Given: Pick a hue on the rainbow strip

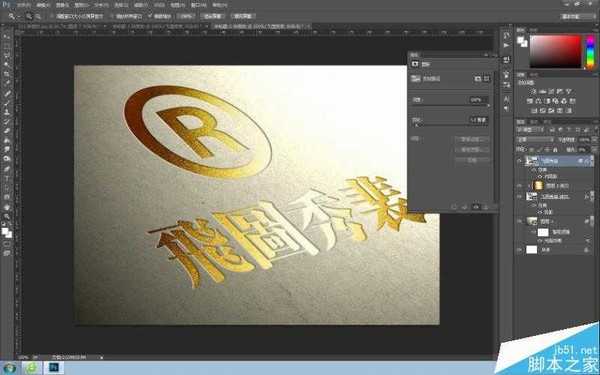Looking at the screenshot, I should click(590, 52).
